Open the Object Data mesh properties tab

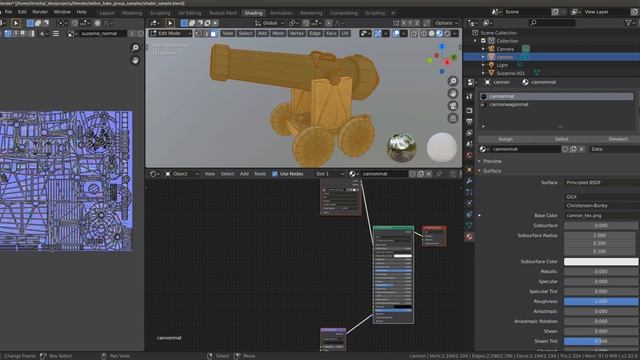coord(469,225)
